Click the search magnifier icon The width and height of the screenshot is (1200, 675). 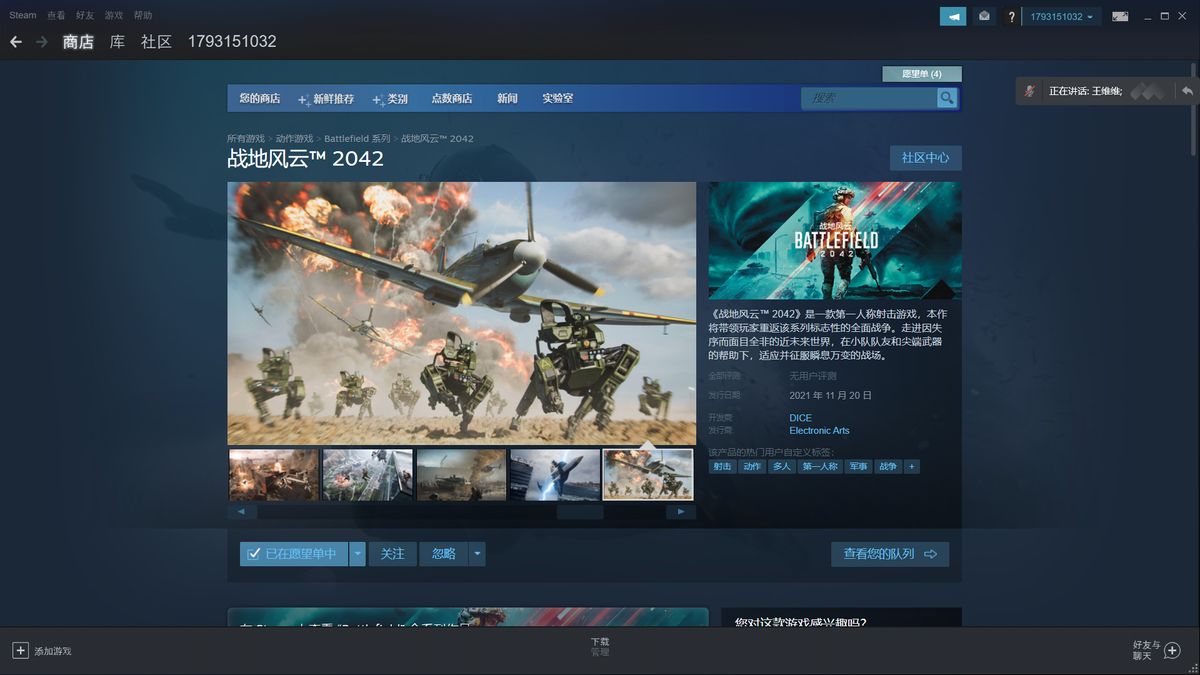click(946, 98)
